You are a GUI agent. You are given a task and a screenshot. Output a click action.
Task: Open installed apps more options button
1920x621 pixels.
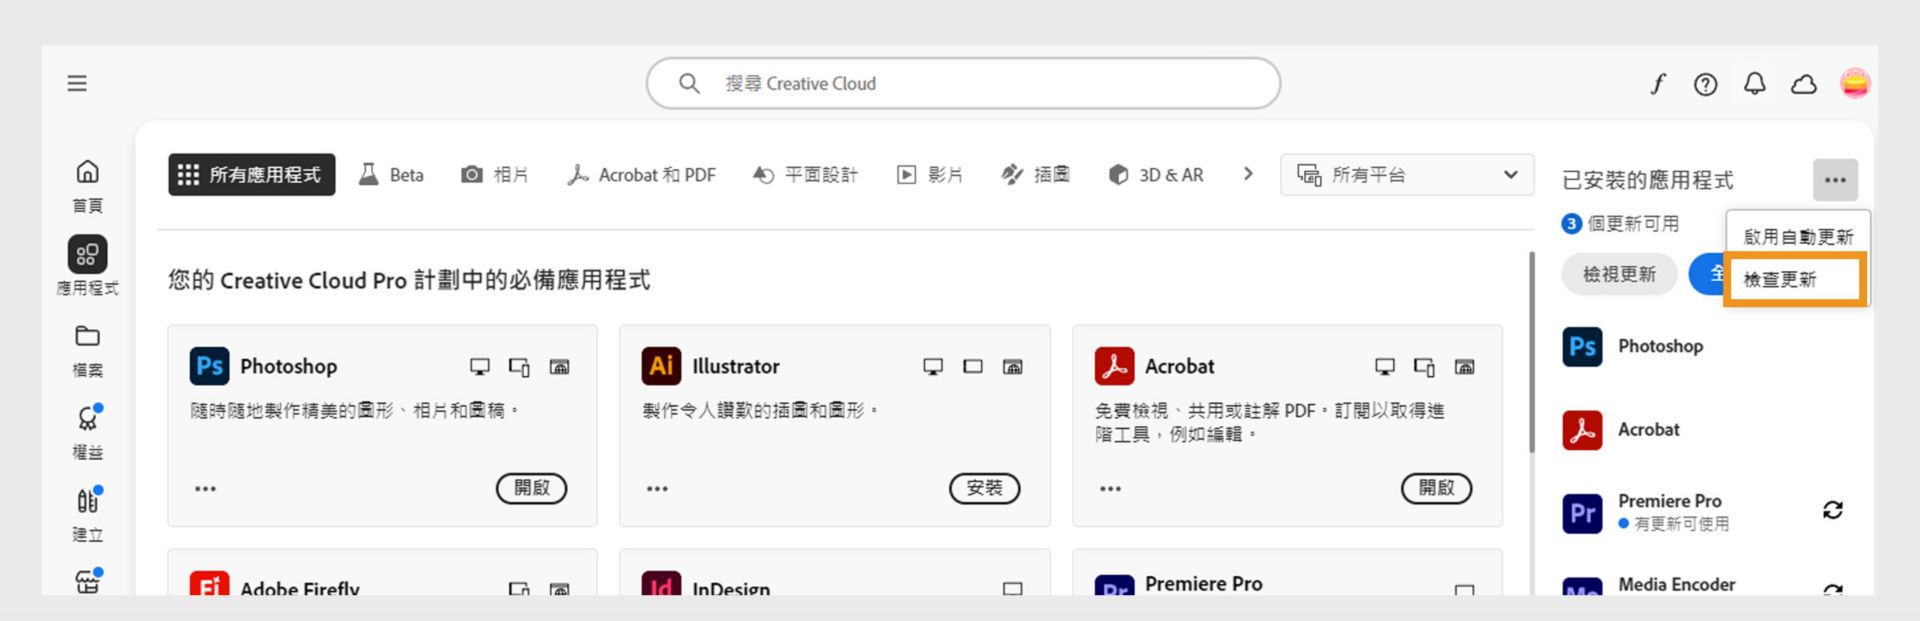(1835, 180)
